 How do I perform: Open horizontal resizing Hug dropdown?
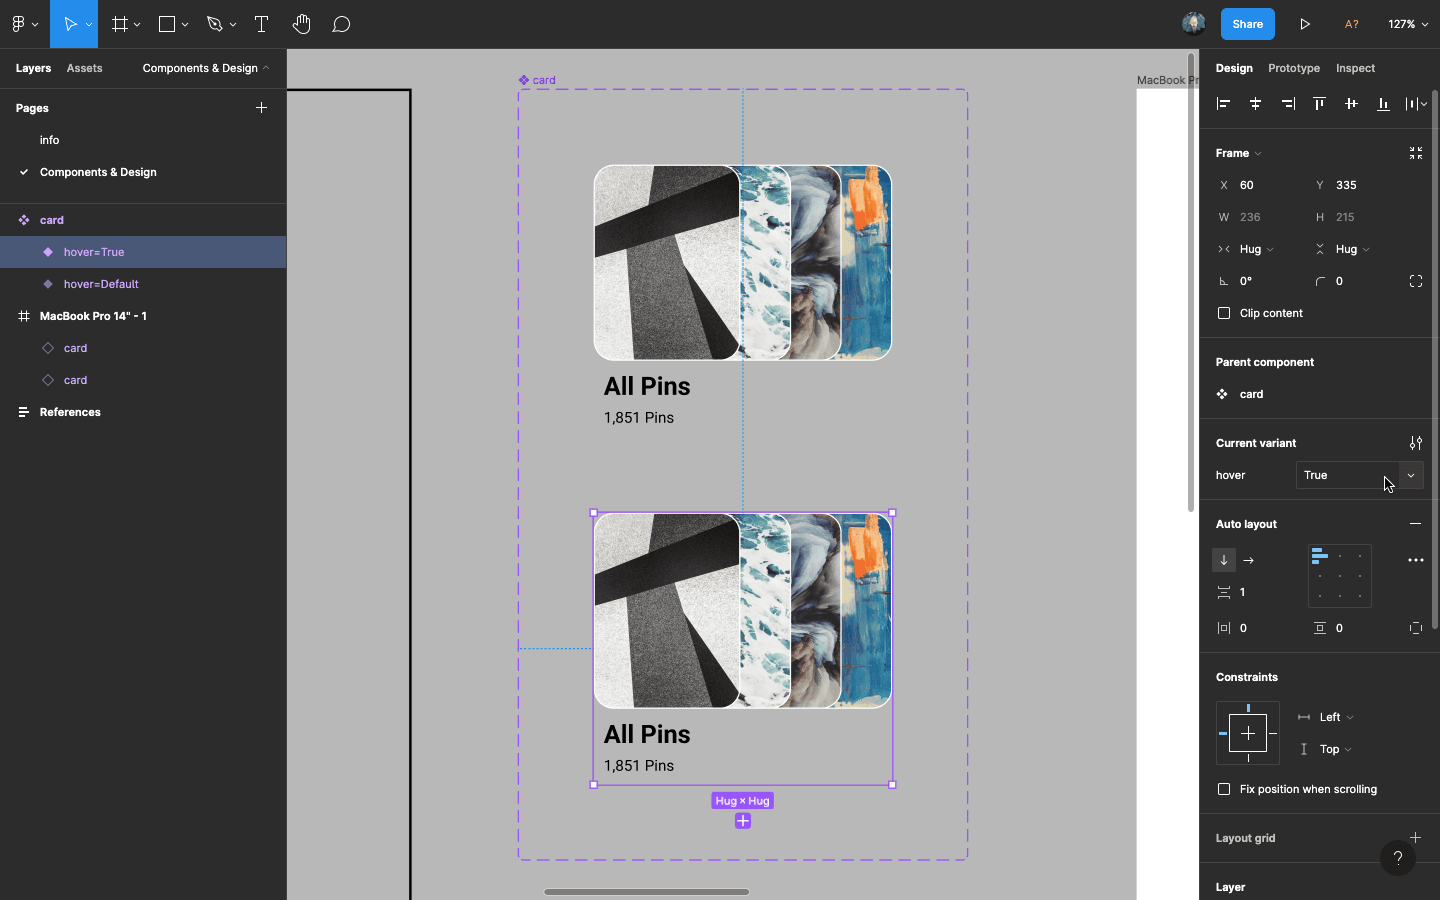1256,249
